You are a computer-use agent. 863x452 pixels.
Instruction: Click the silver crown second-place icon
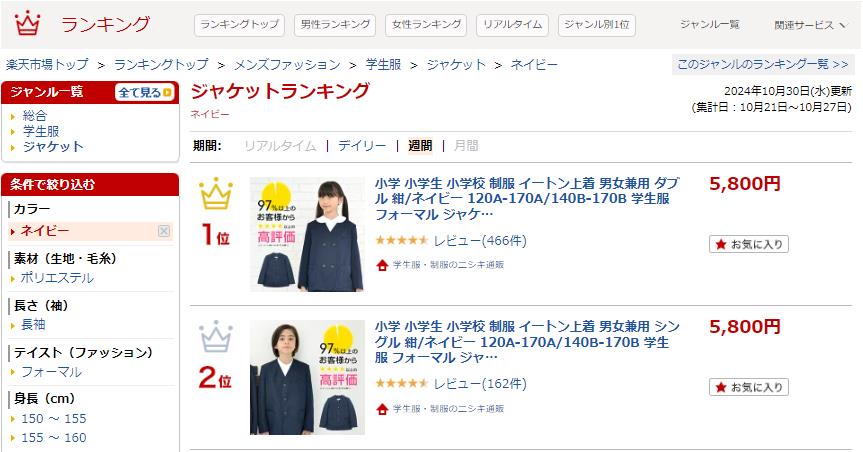(216, 336)
